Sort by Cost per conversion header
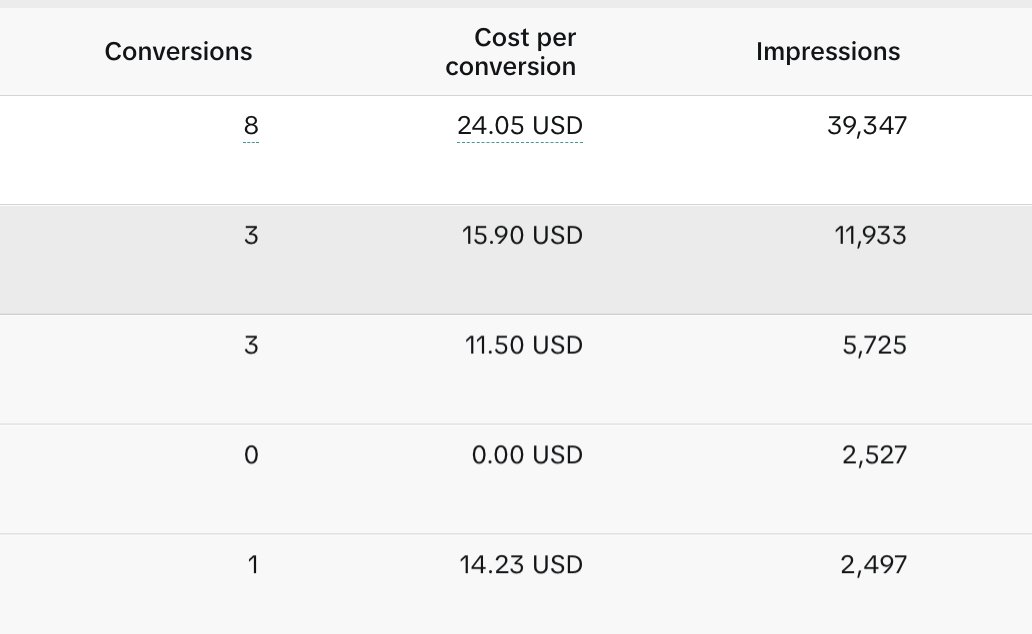The height and width of the screenshot is (634, 1032). (511, 52)
